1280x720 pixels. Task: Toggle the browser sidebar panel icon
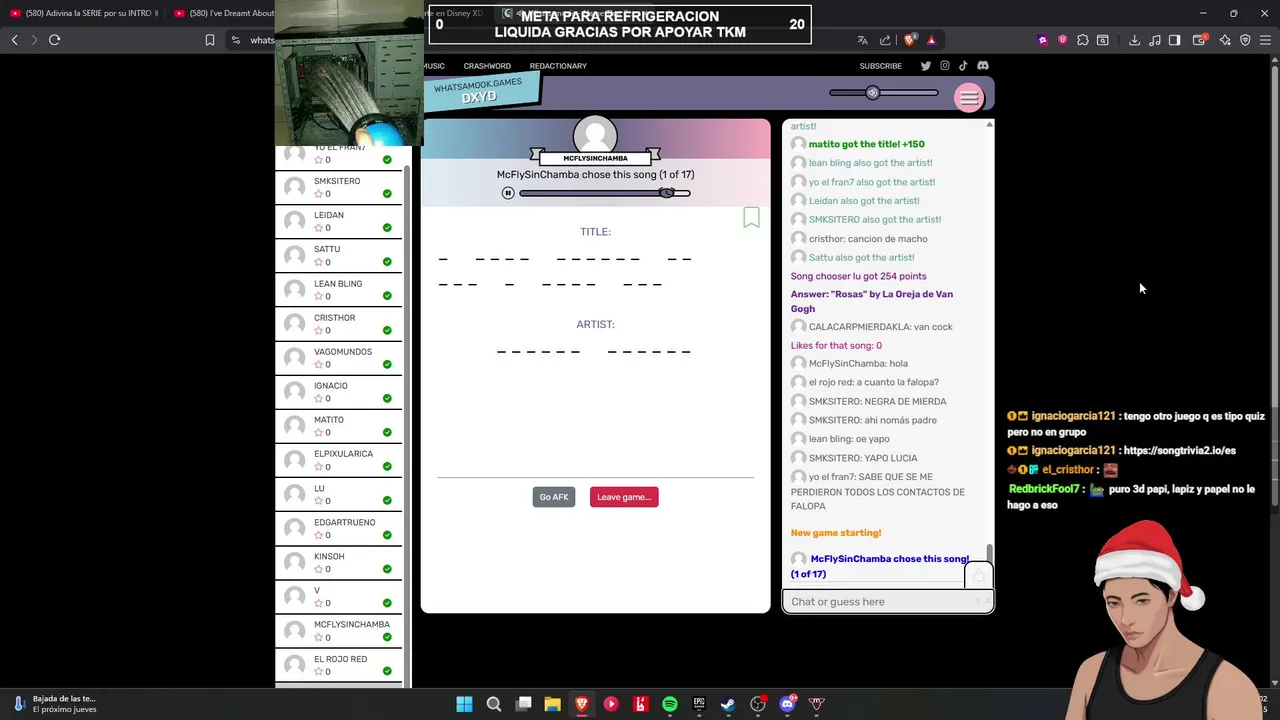[x=1175, y=40]
